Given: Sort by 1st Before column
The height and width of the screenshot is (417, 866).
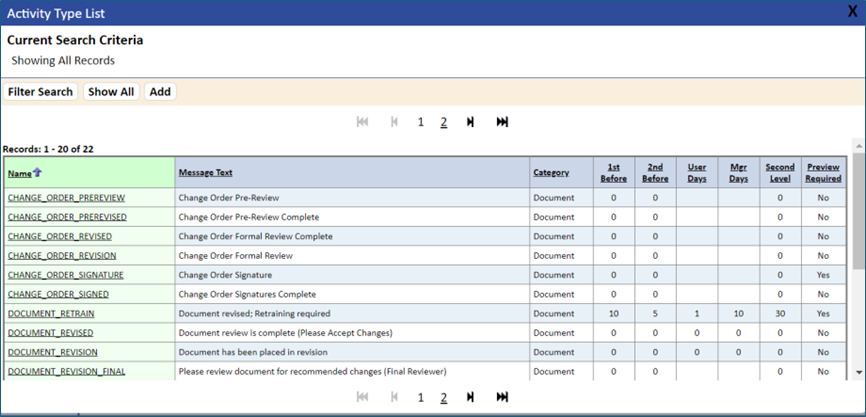Looking at the screenshot, I should click(x=614, y=173).
